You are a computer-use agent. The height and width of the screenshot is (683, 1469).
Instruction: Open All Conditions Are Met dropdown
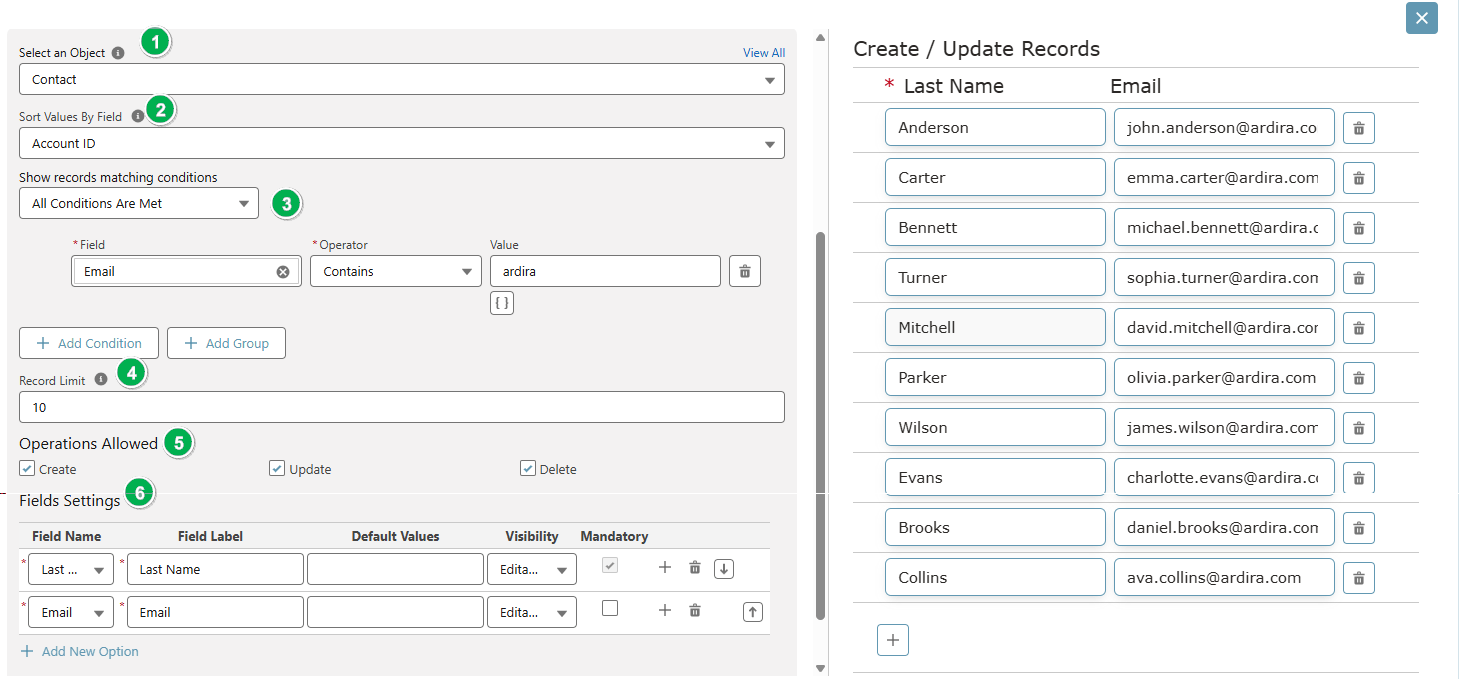point(139,203)
